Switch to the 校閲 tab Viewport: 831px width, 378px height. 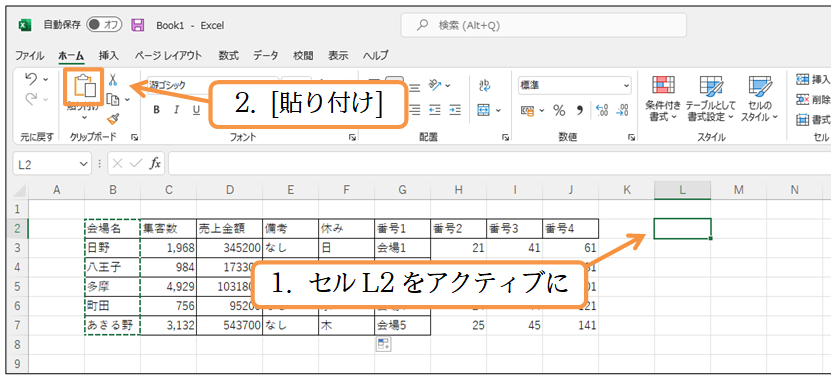[x=303, y=56]
